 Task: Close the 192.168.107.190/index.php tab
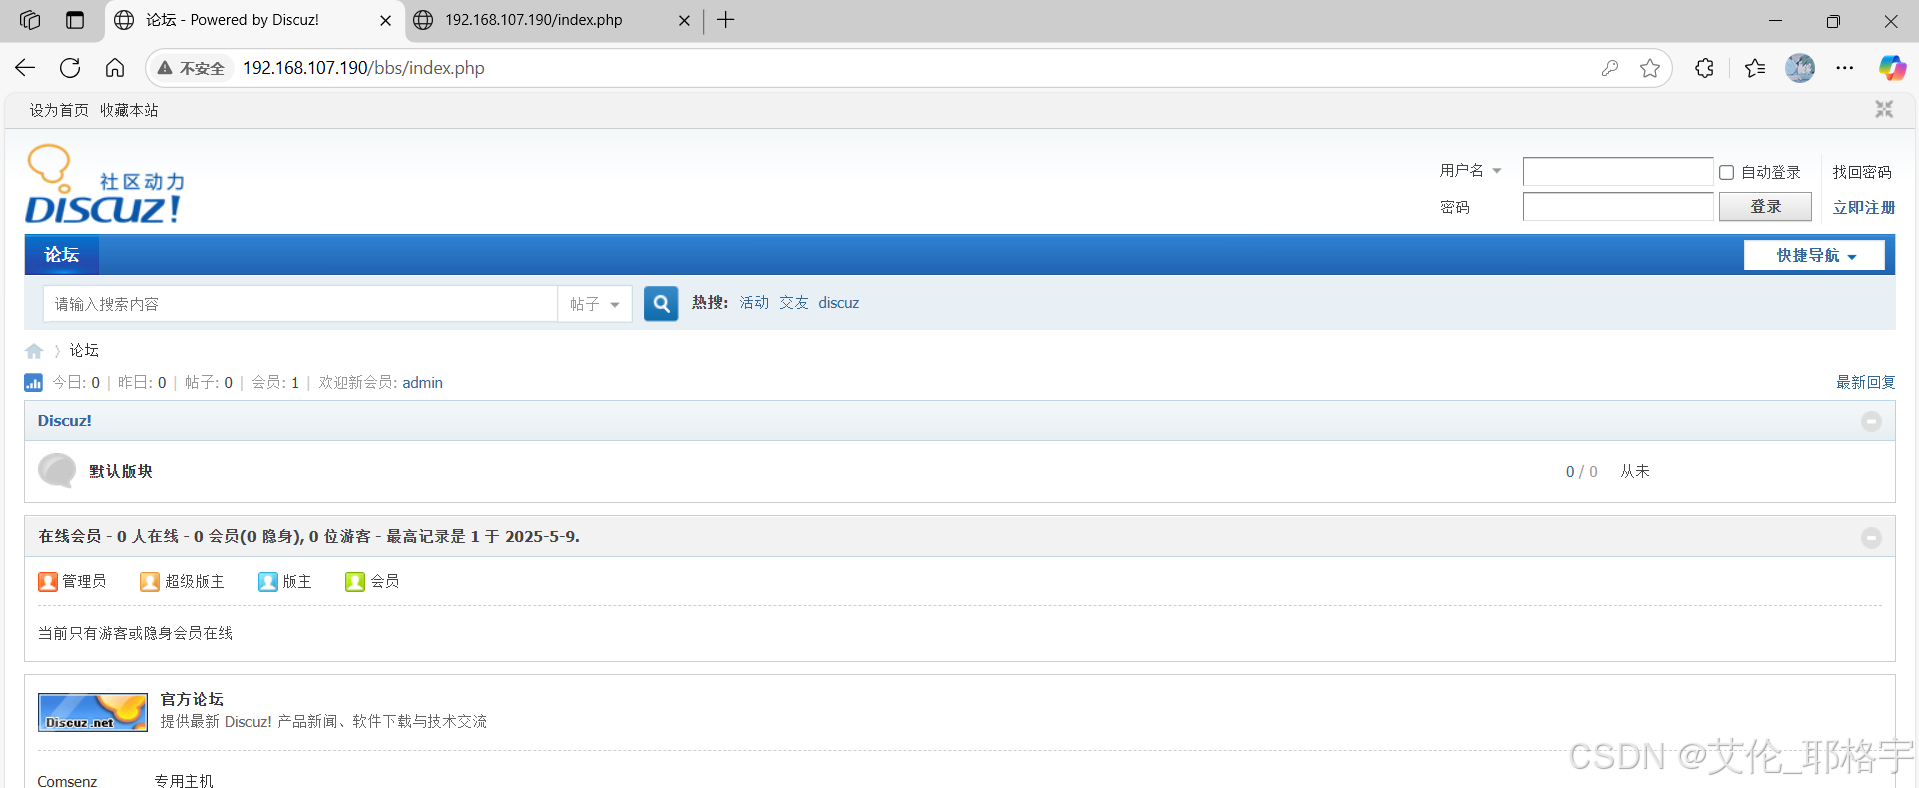(684, 20)
